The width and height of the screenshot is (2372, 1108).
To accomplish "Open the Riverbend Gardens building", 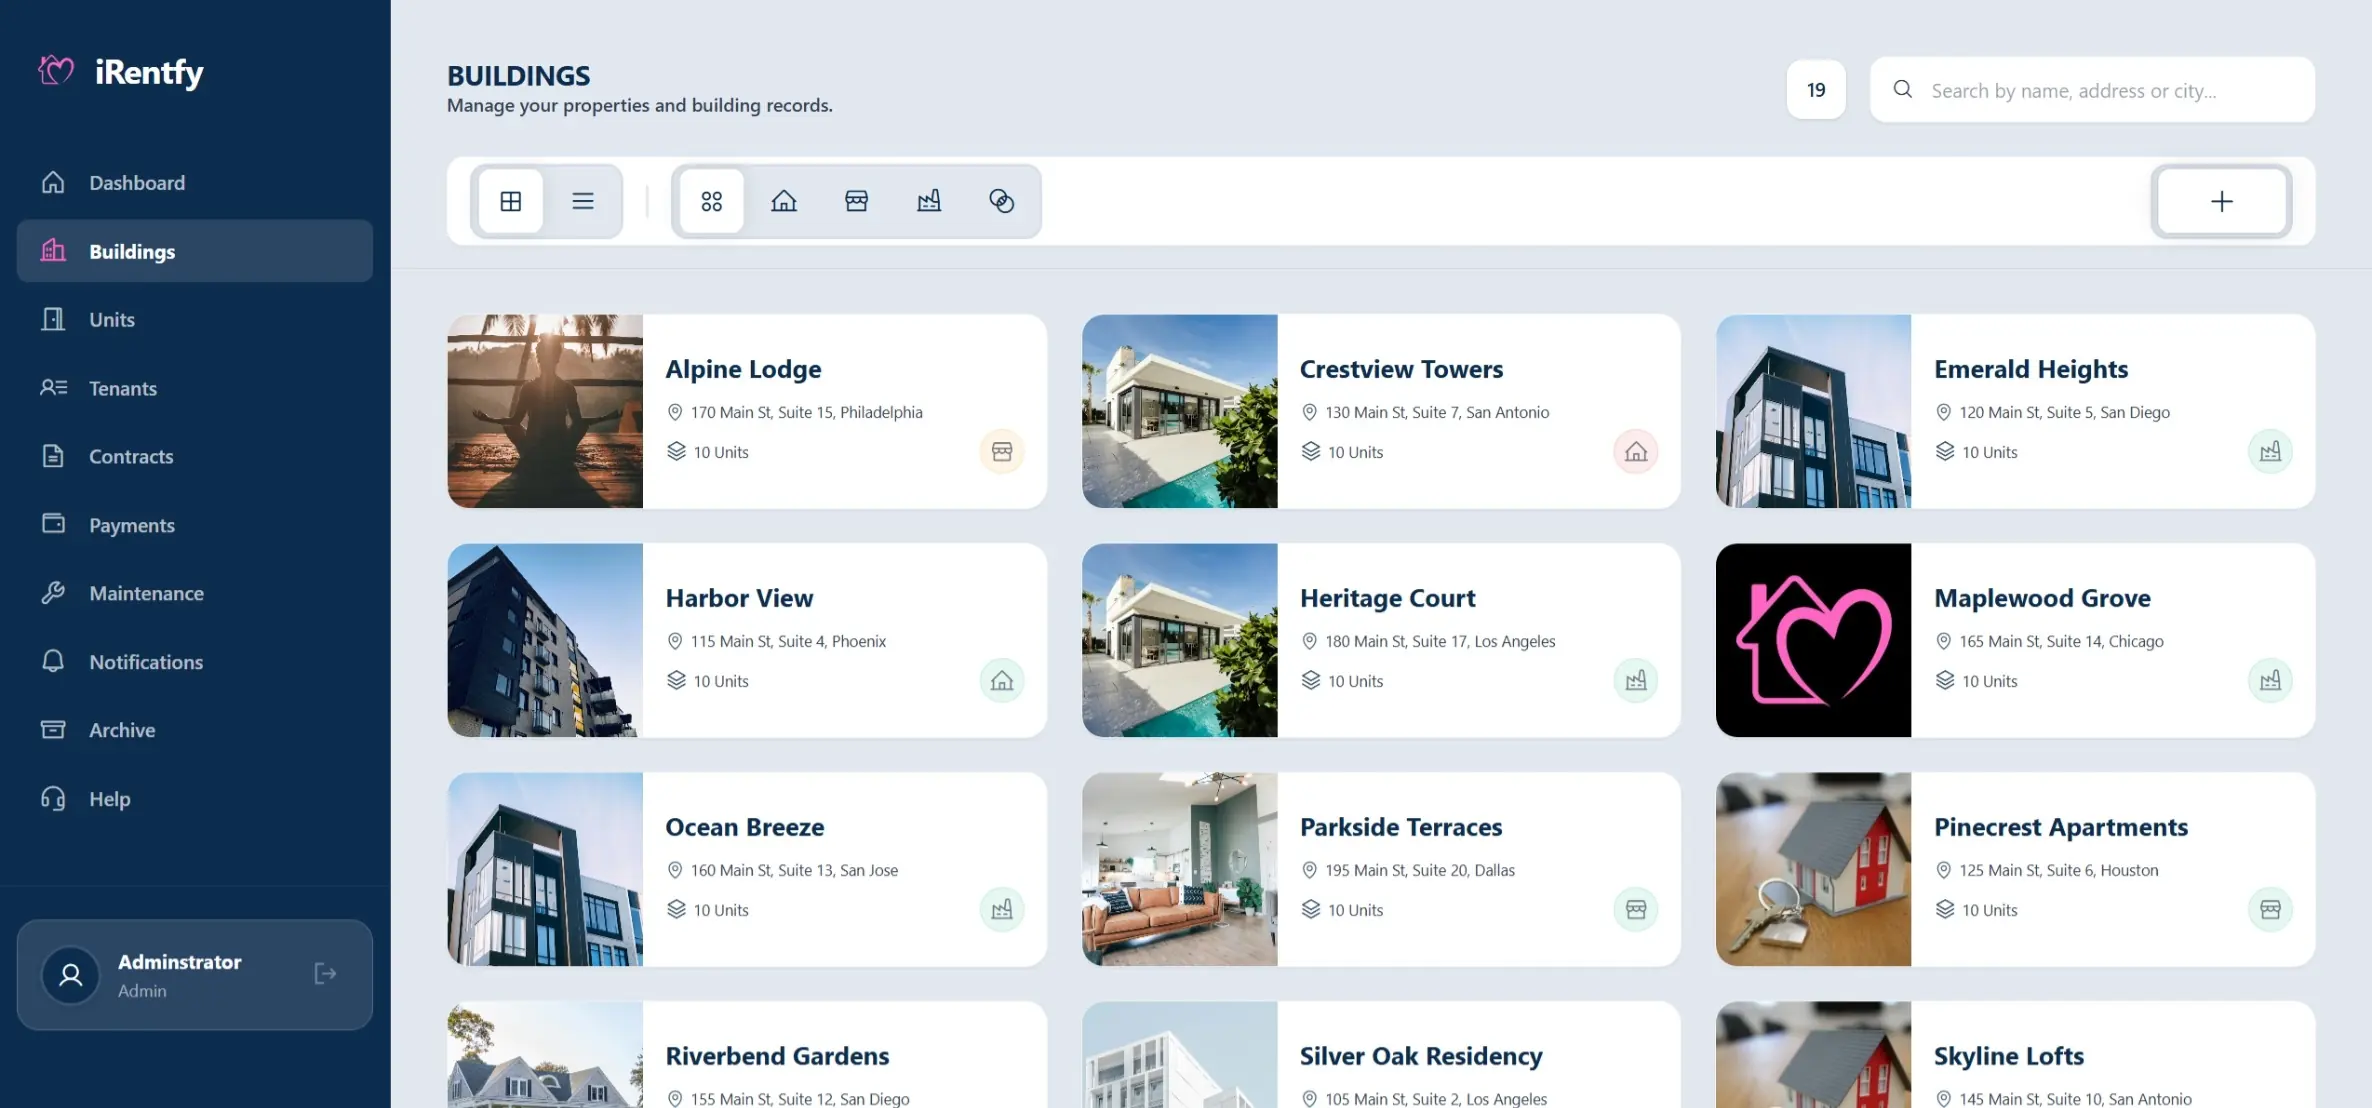I will coord(747,1055).
